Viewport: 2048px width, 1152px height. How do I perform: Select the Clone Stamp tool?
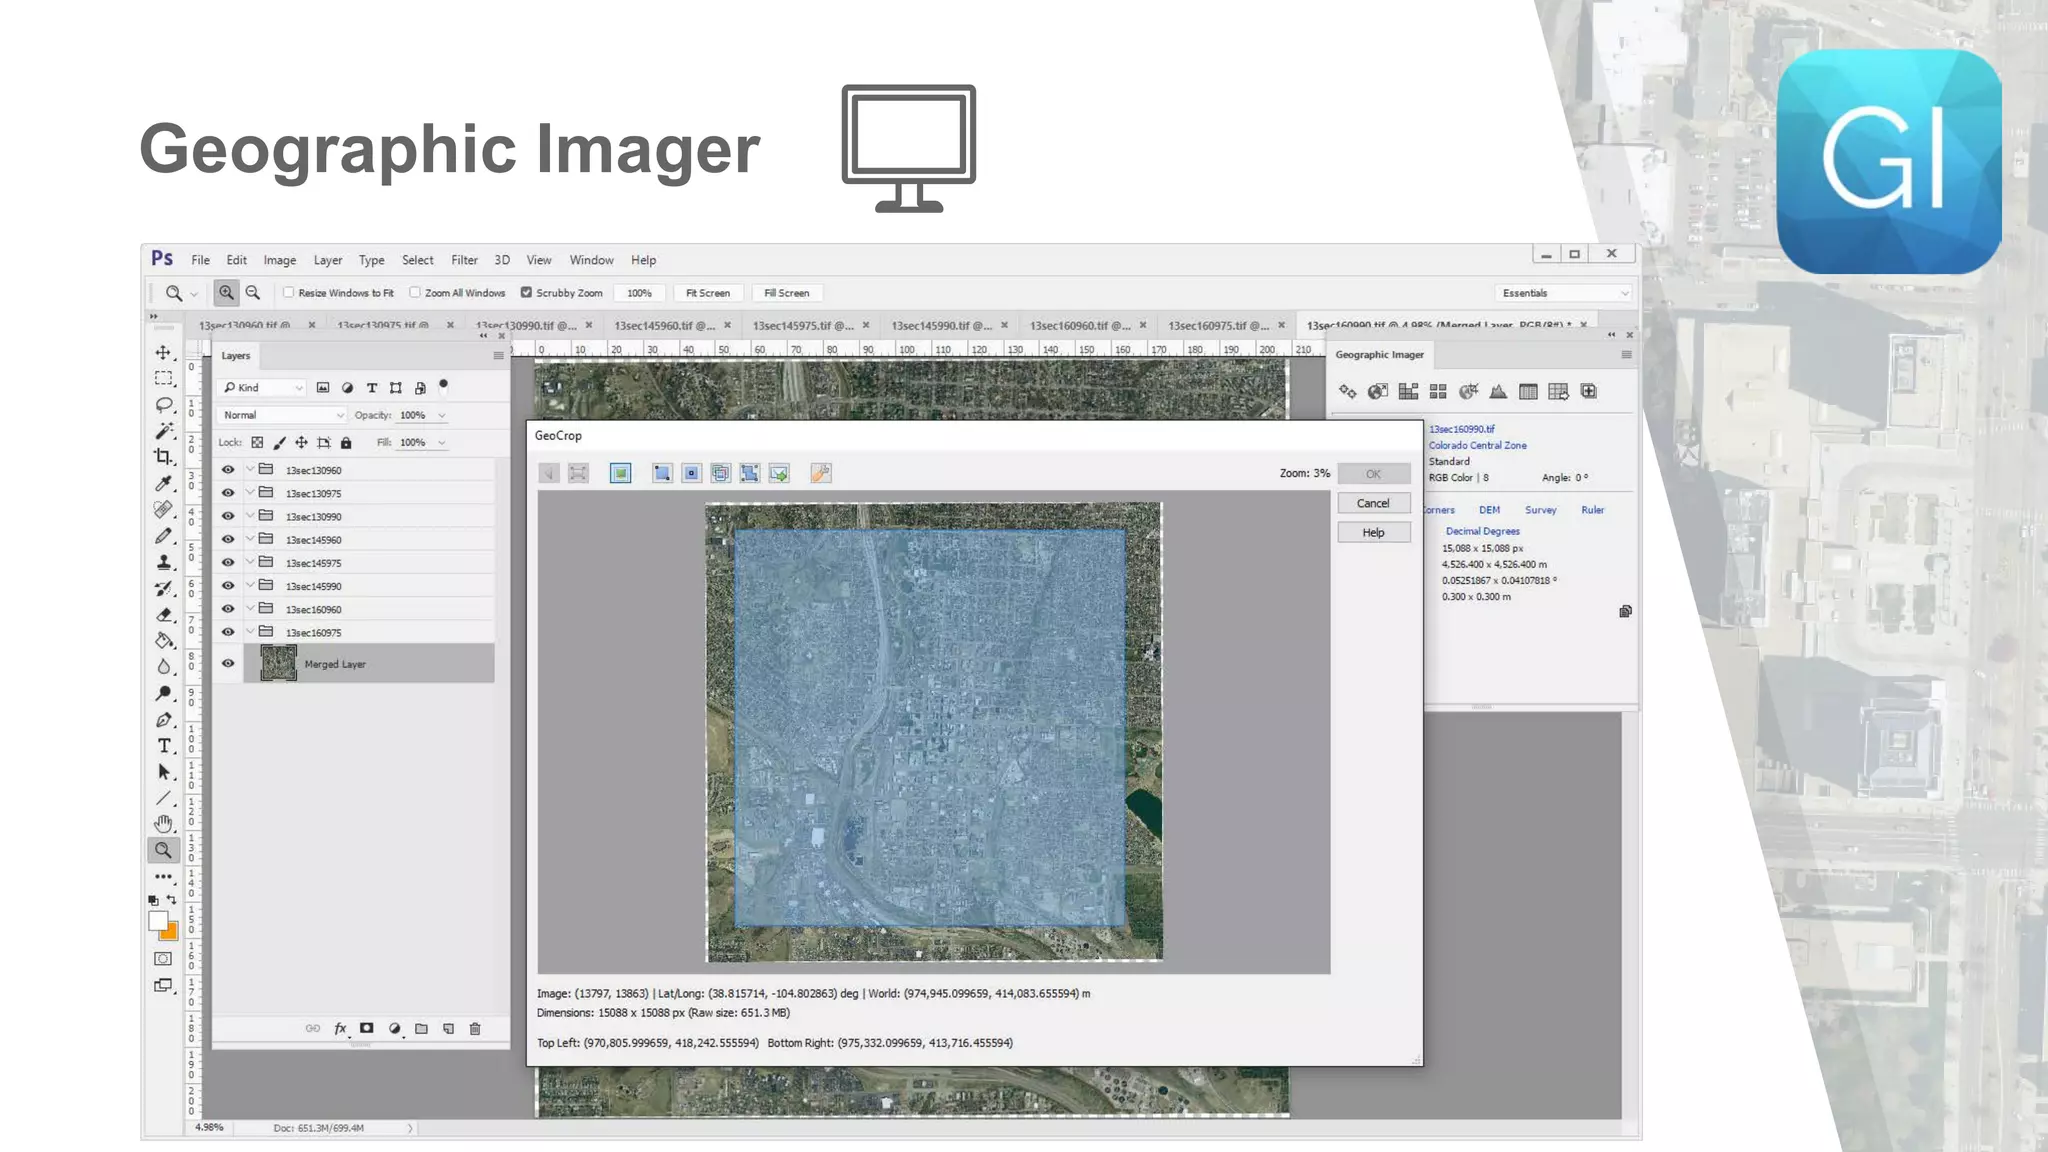pyautogui.click(x=163, y=563)
